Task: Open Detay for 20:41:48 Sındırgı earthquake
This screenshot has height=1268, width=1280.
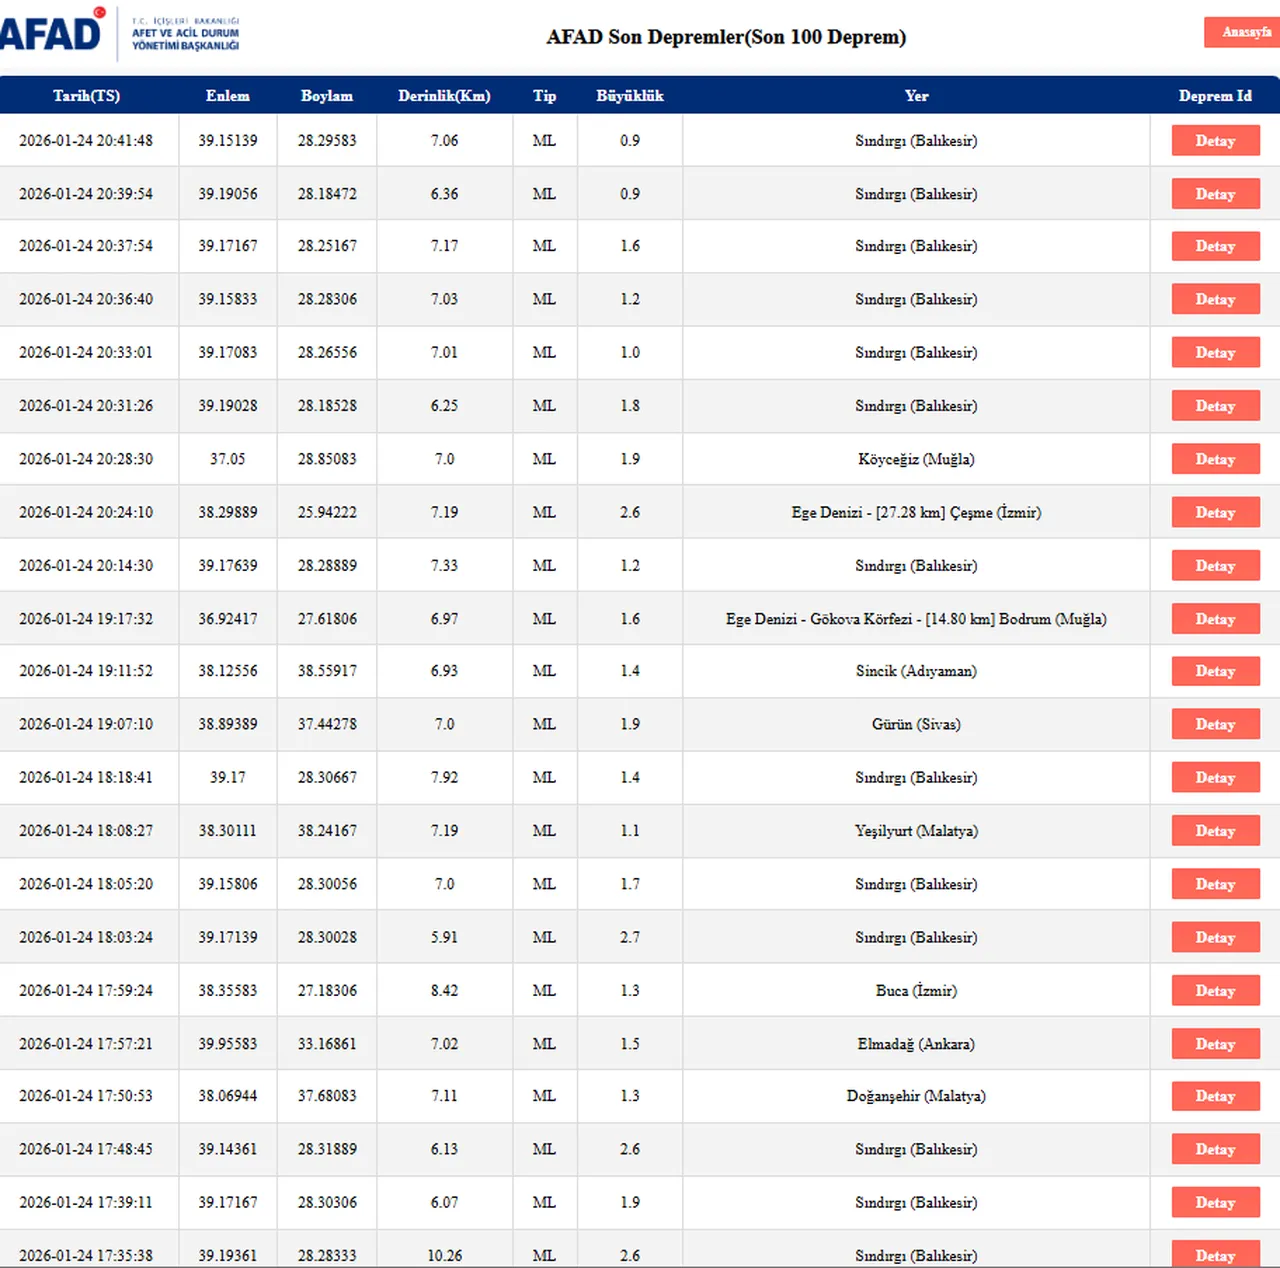Action: pyautogui.click(x=1215, y=141)
